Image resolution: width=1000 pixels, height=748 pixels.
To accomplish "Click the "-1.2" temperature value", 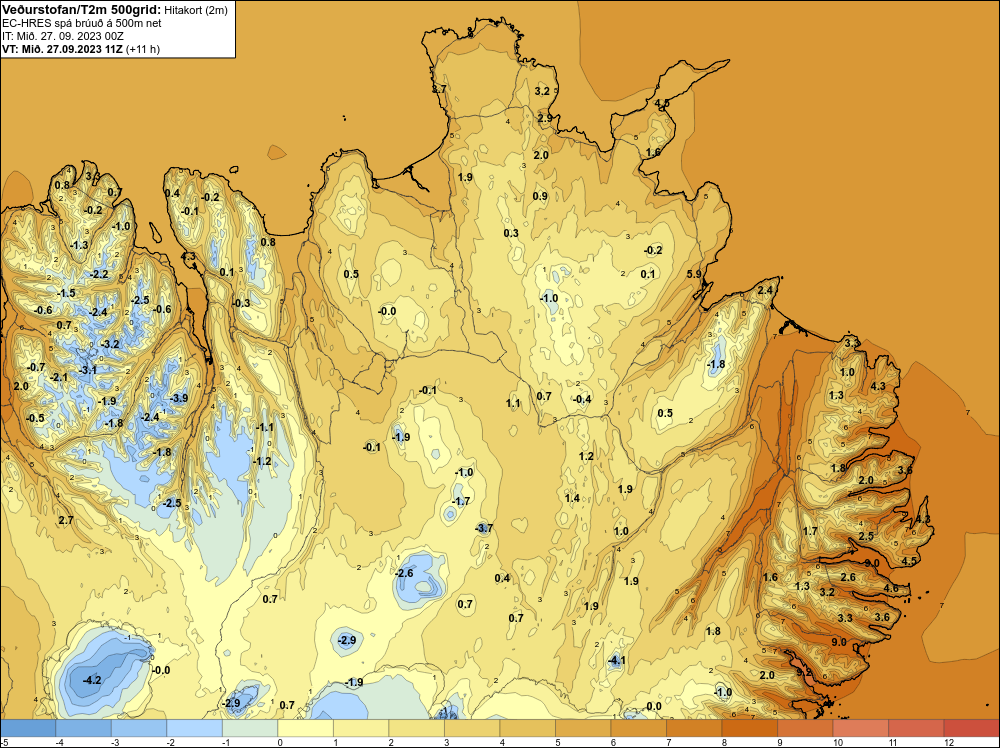I will point(261,461).
